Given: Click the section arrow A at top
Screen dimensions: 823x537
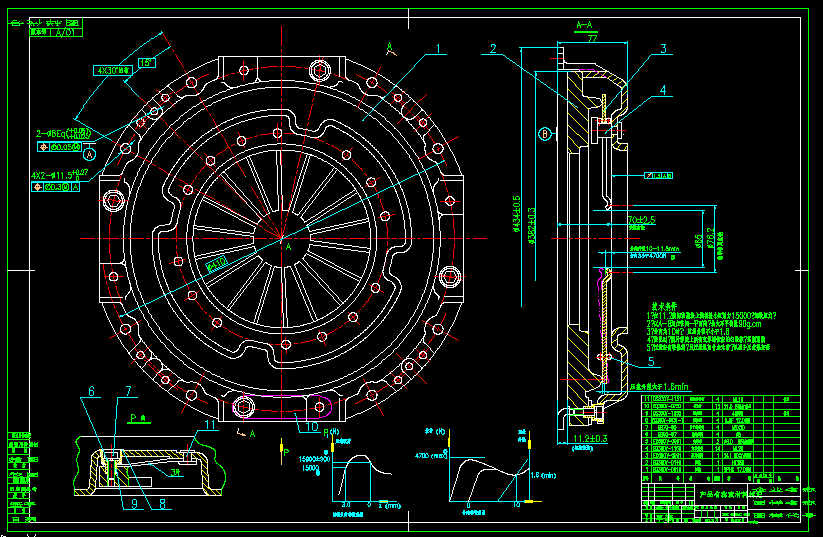Looking at the screenshot, I should coord(389,47).
